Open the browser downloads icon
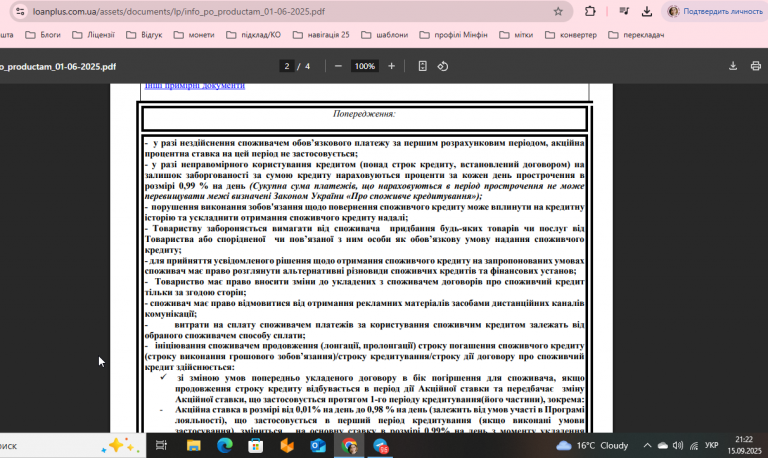Viewport: 768px width, 458px height. [647, 11]
